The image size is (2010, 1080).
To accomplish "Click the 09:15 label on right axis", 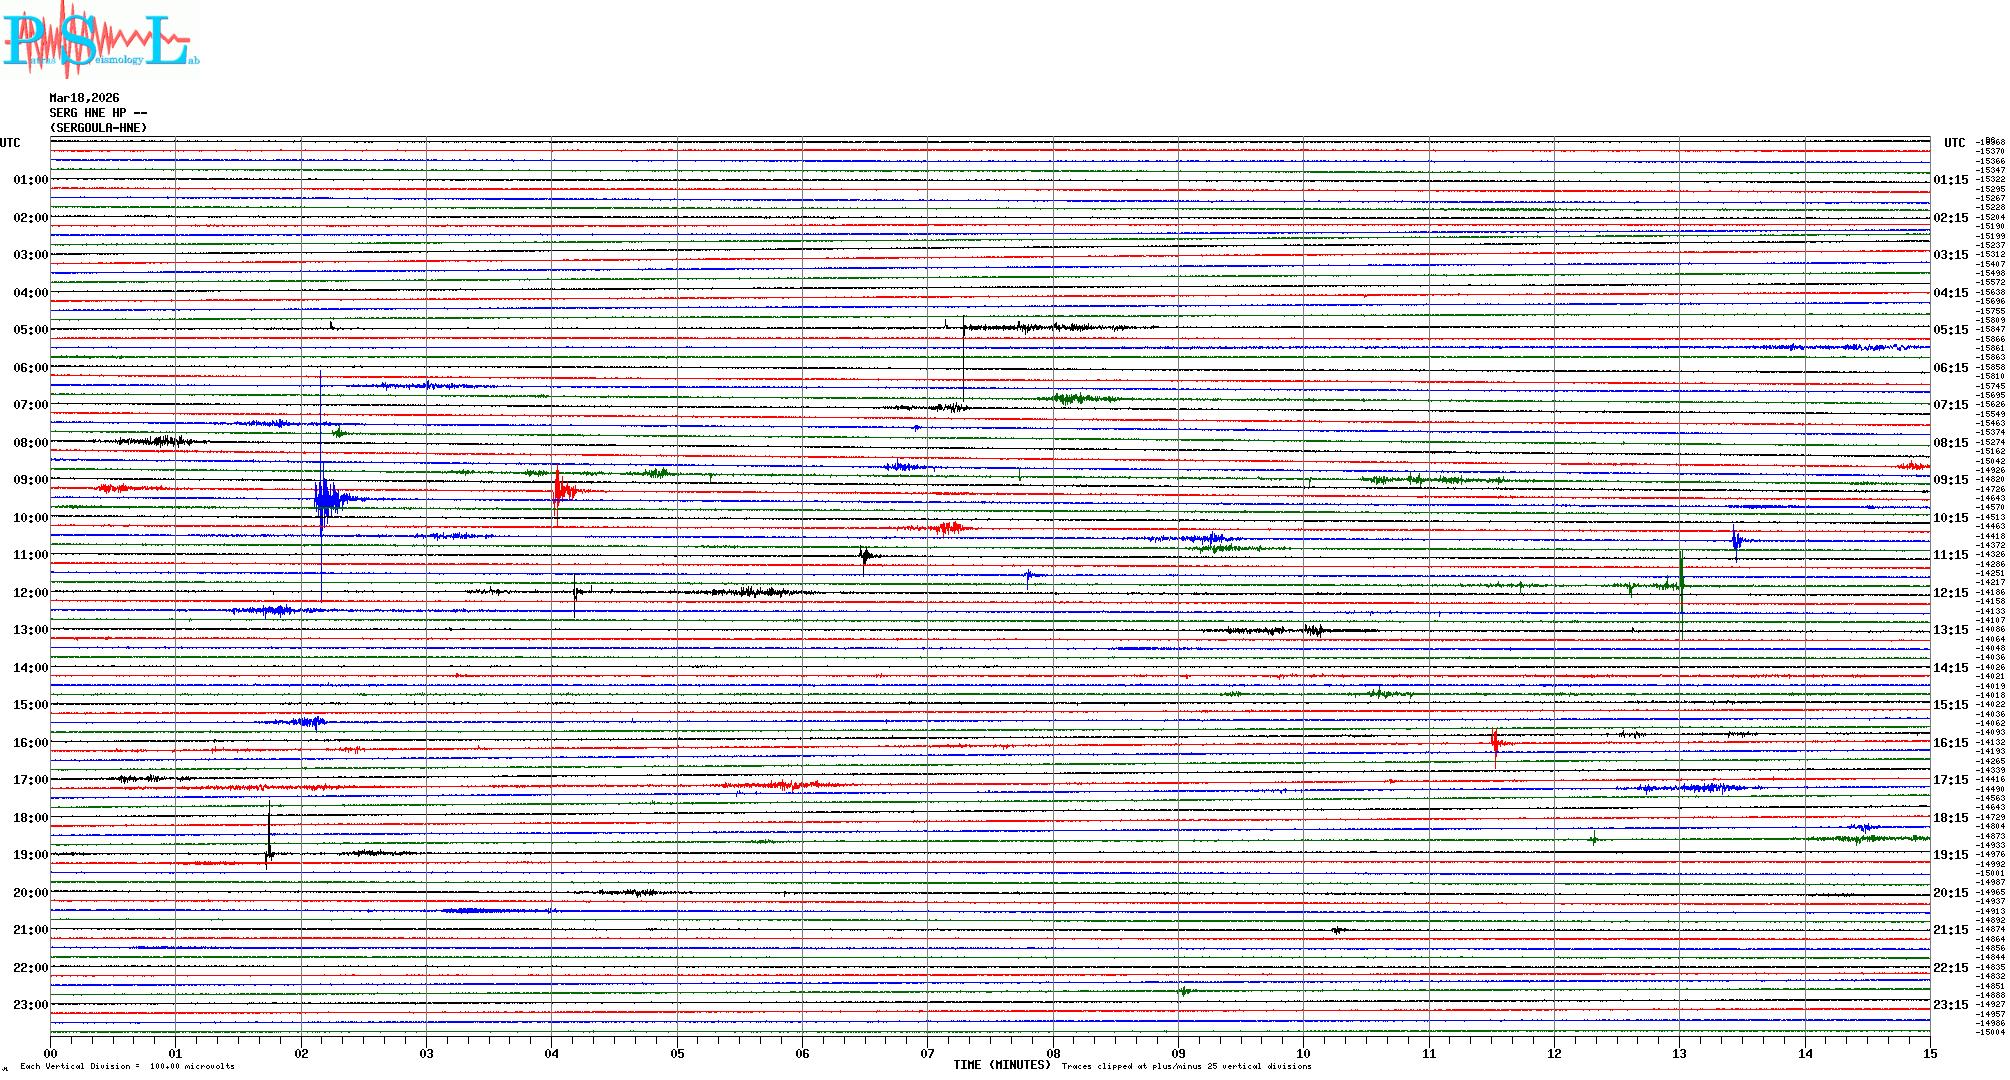I will pos(1950,480).
